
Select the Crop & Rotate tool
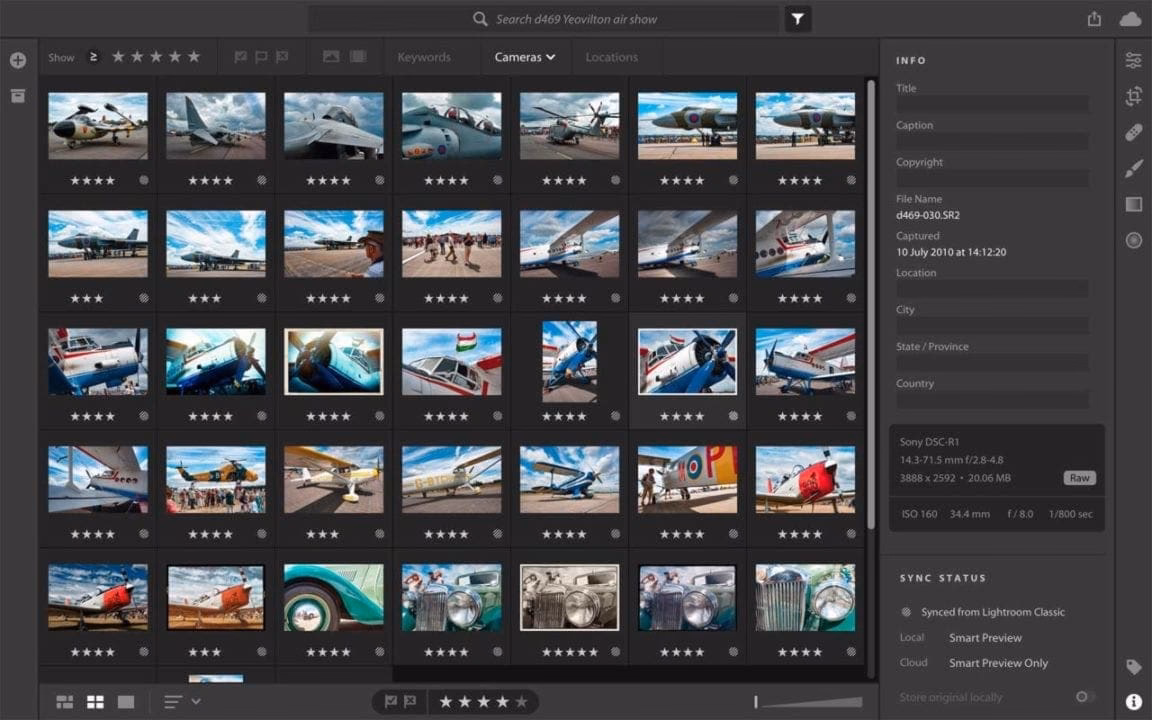pyautogui.click(x=1134, y=96)
